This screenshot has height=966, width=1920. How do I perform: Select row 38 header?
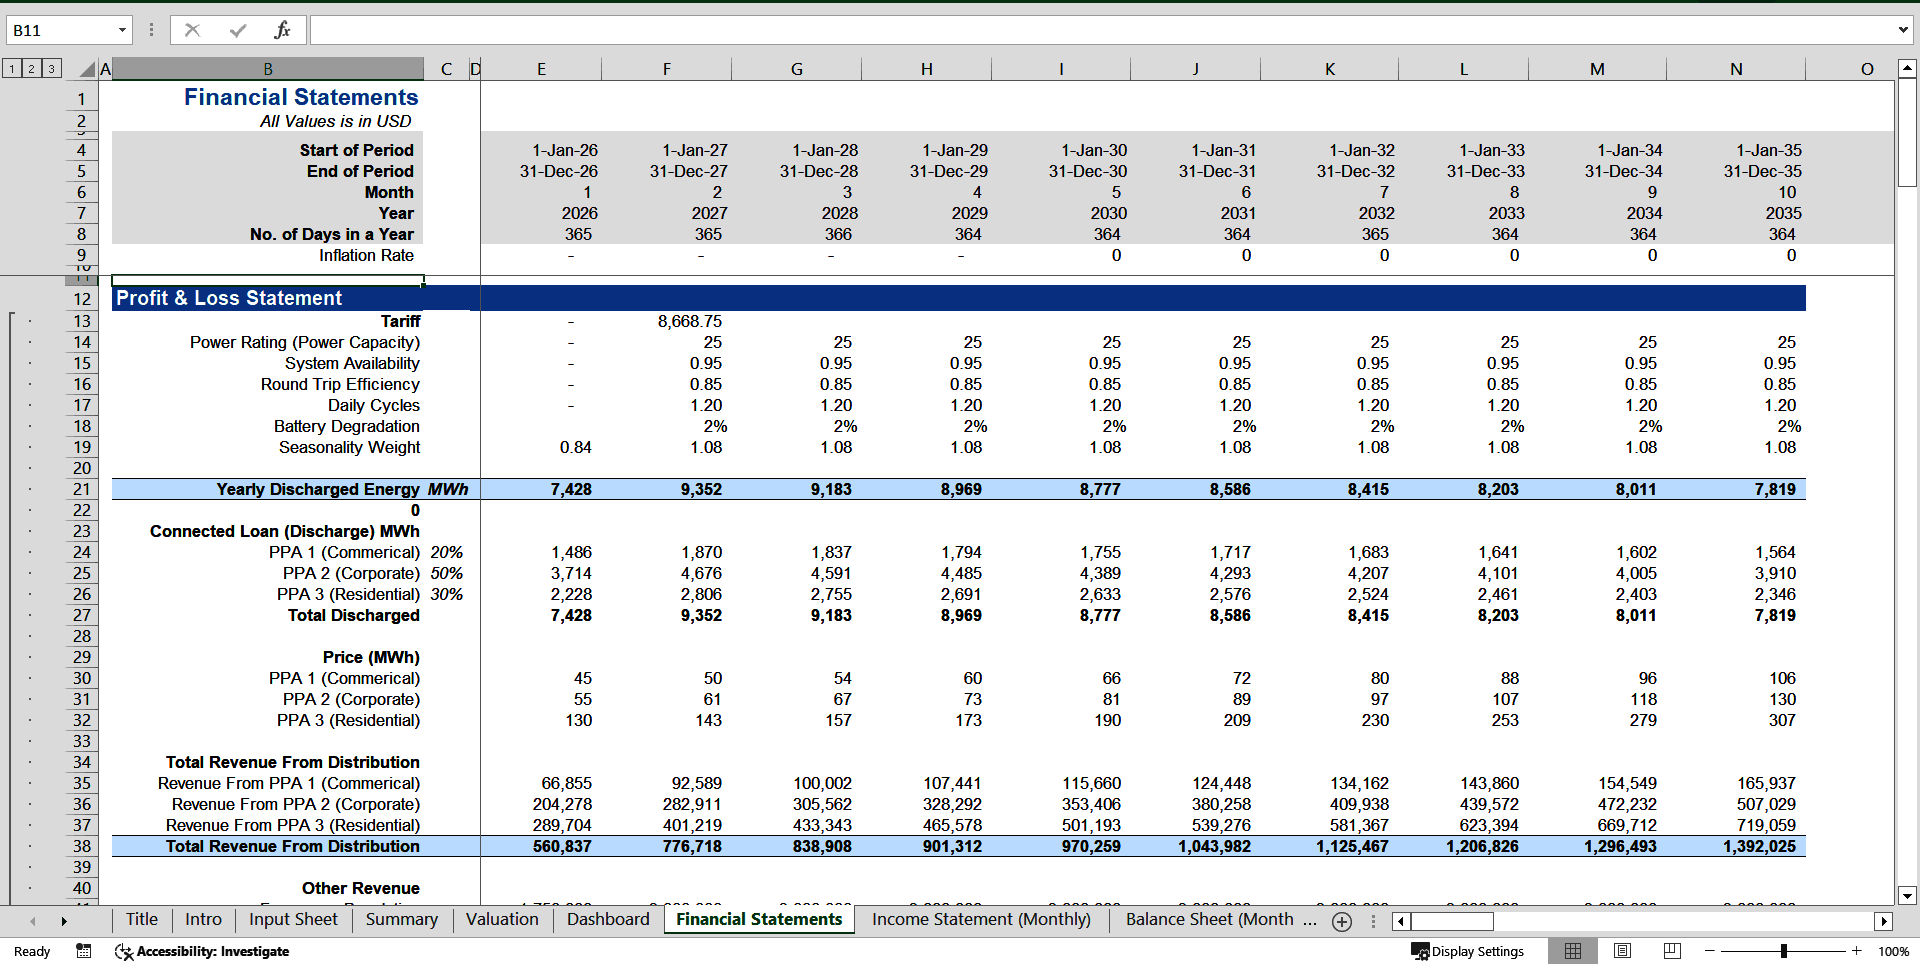click(x=82, y=846)
